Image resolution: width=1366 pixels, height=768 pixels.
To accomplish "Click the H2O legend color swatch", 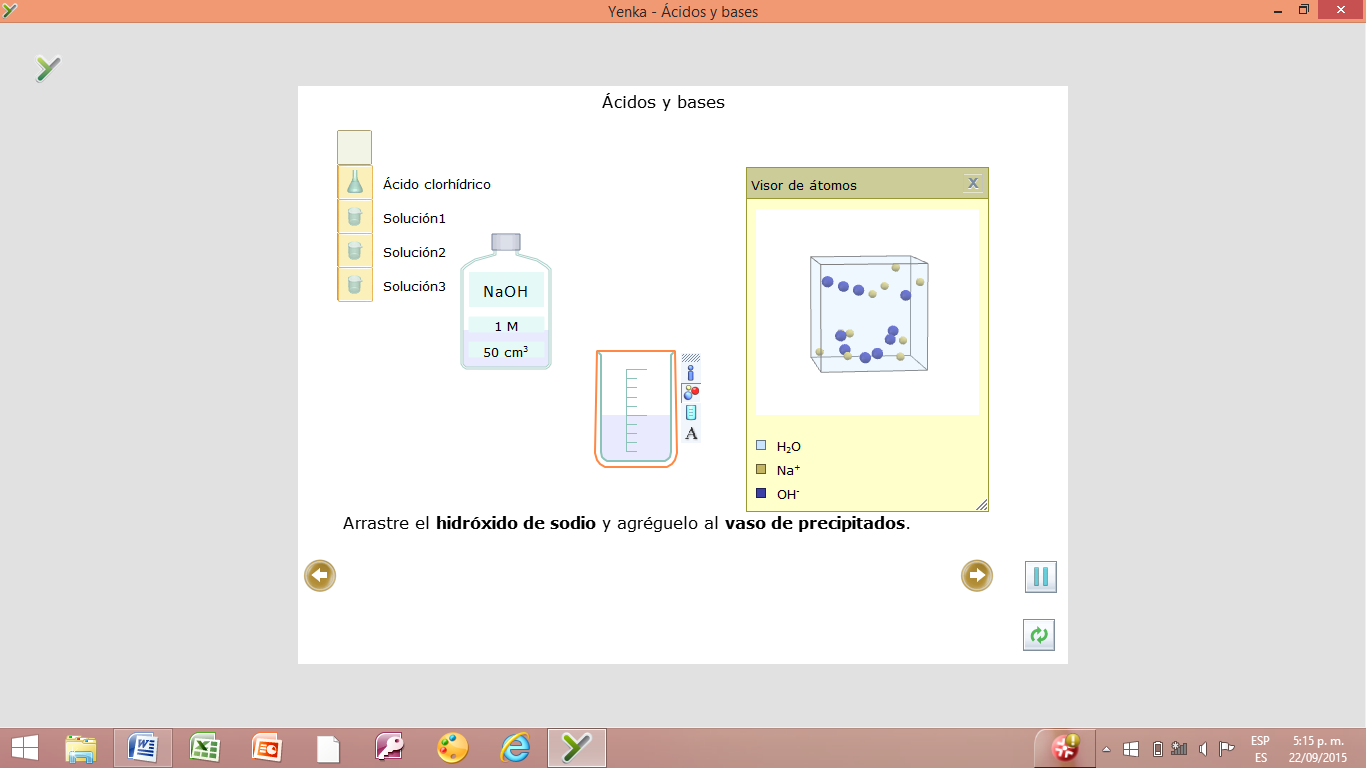I will (761, 446).
